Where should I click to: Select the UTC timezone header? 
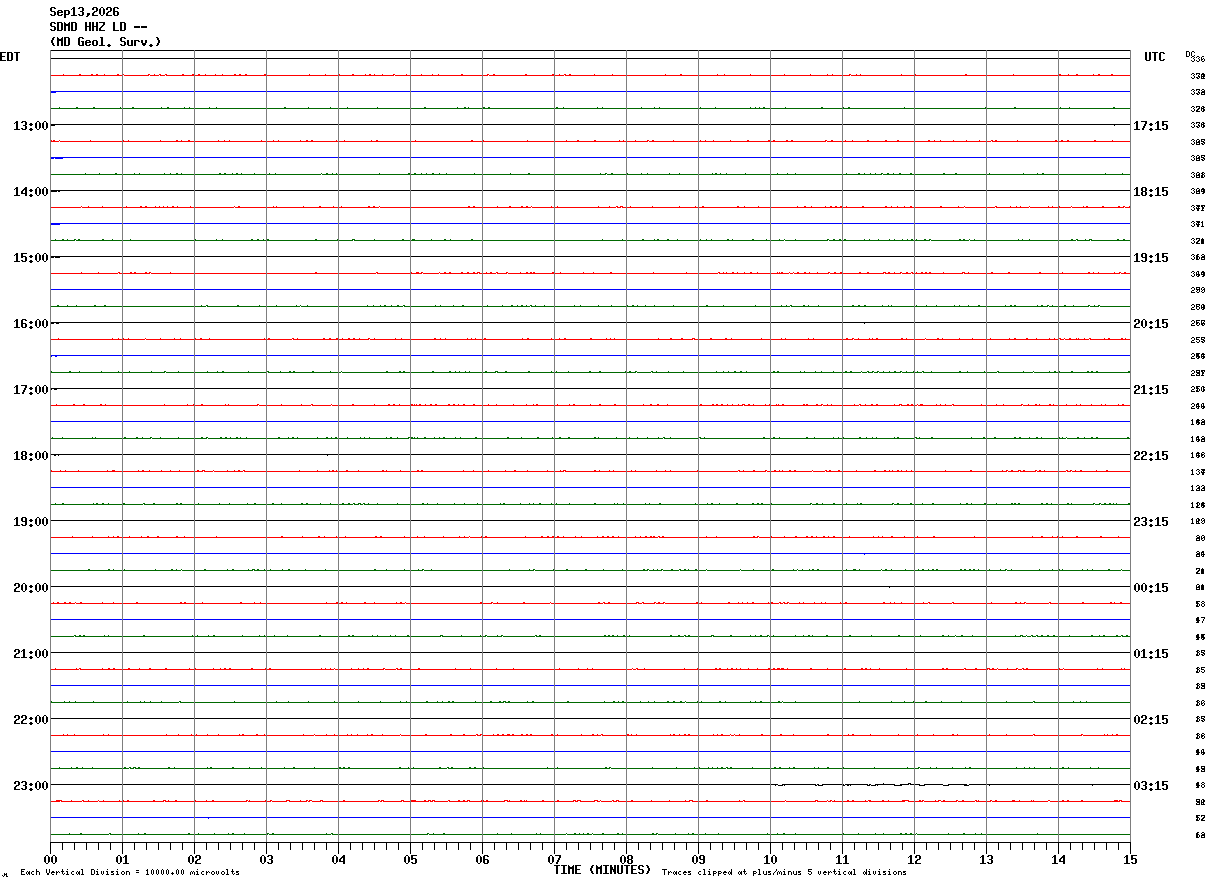pyautogui.click(x=1155, y=57)
